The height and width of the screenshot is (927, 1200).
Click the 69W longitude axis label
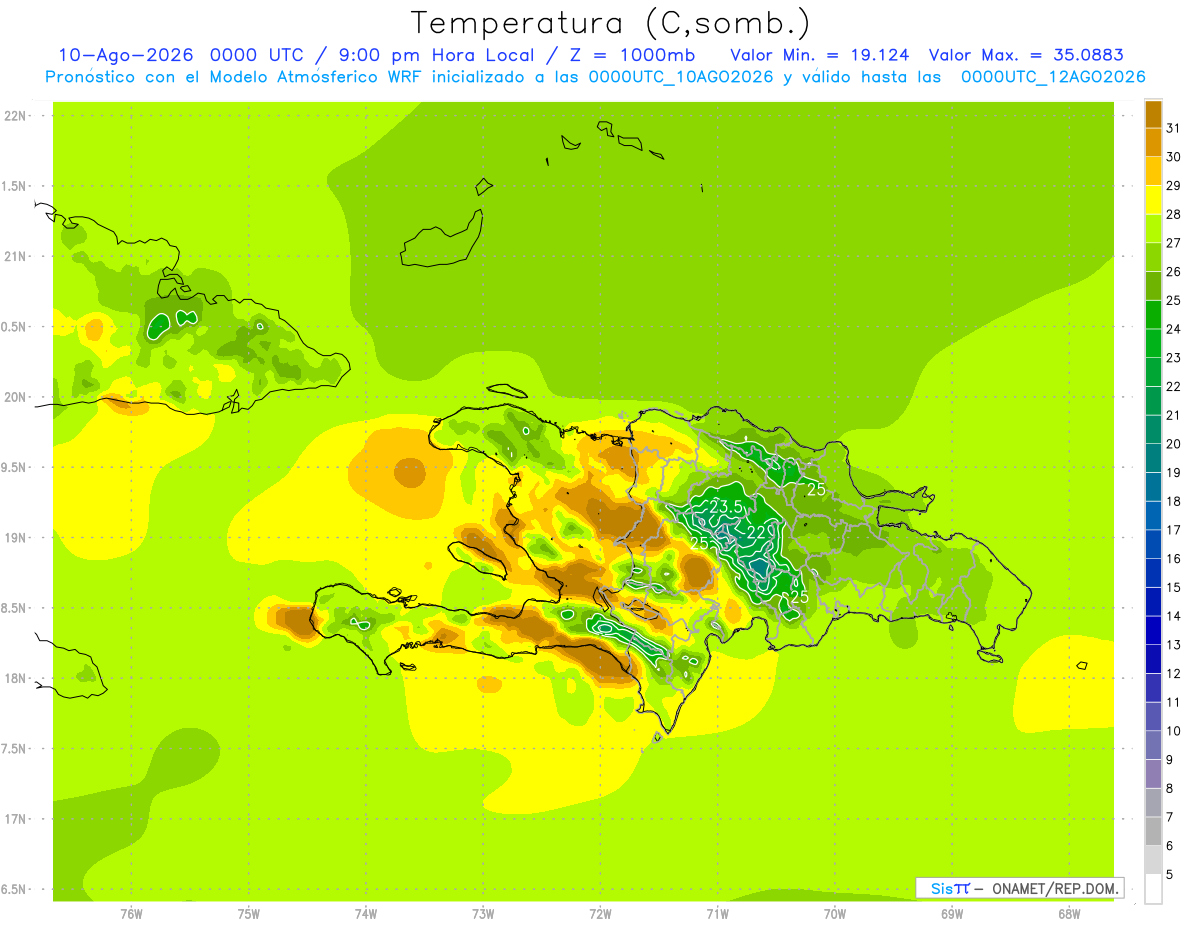point(951,914)
